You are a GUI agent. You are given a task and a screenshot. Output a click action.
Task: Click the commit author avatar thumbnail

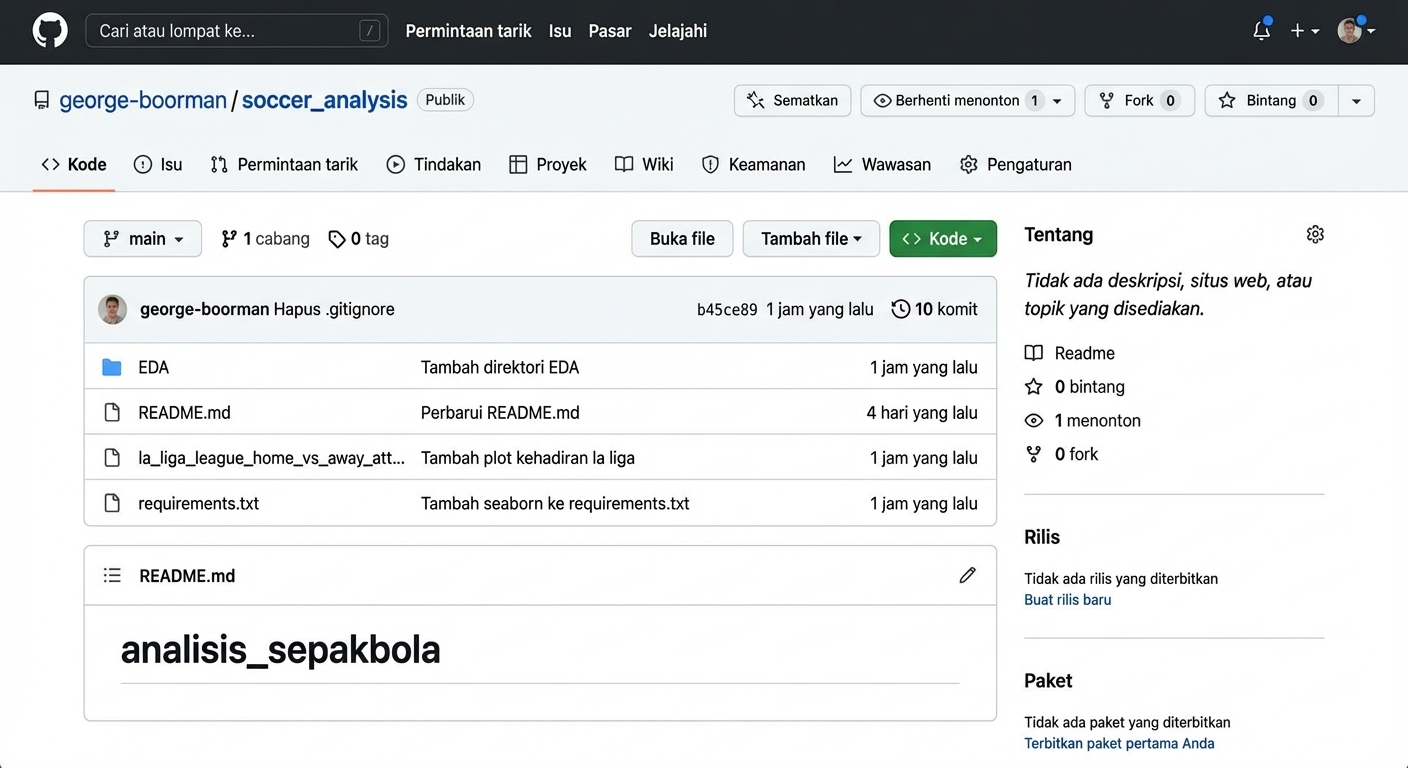coord(113,309)
